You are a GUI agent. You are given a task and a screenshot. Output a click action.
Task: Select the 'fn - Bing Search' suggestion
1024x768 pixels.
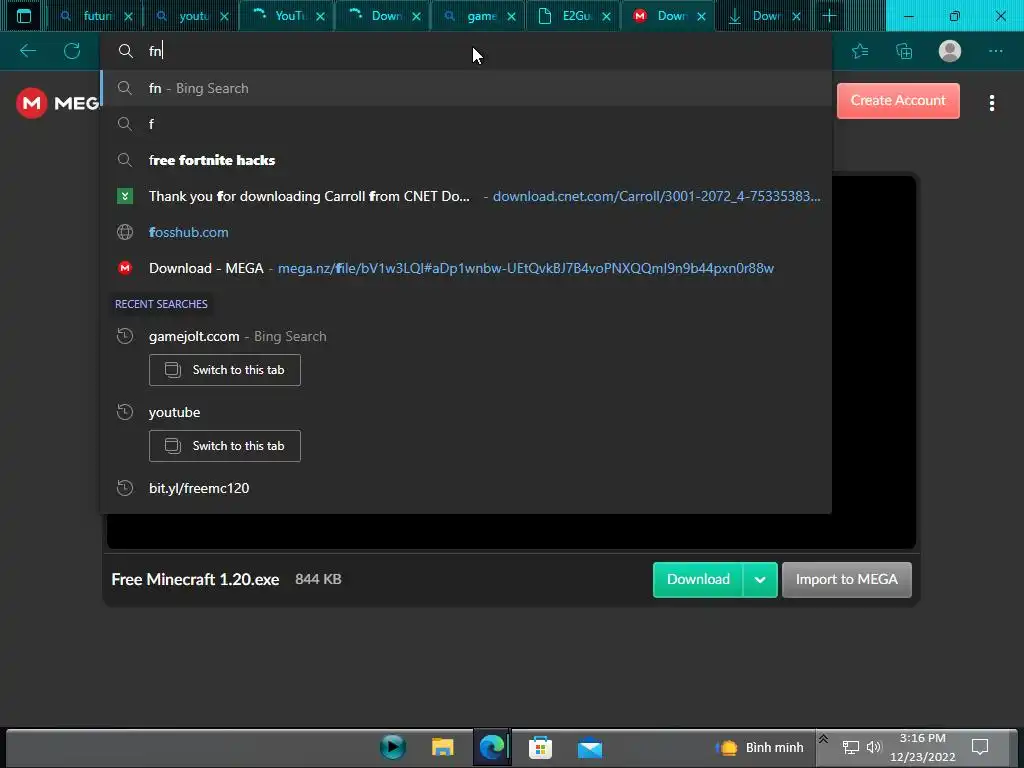tap(466, 88)
